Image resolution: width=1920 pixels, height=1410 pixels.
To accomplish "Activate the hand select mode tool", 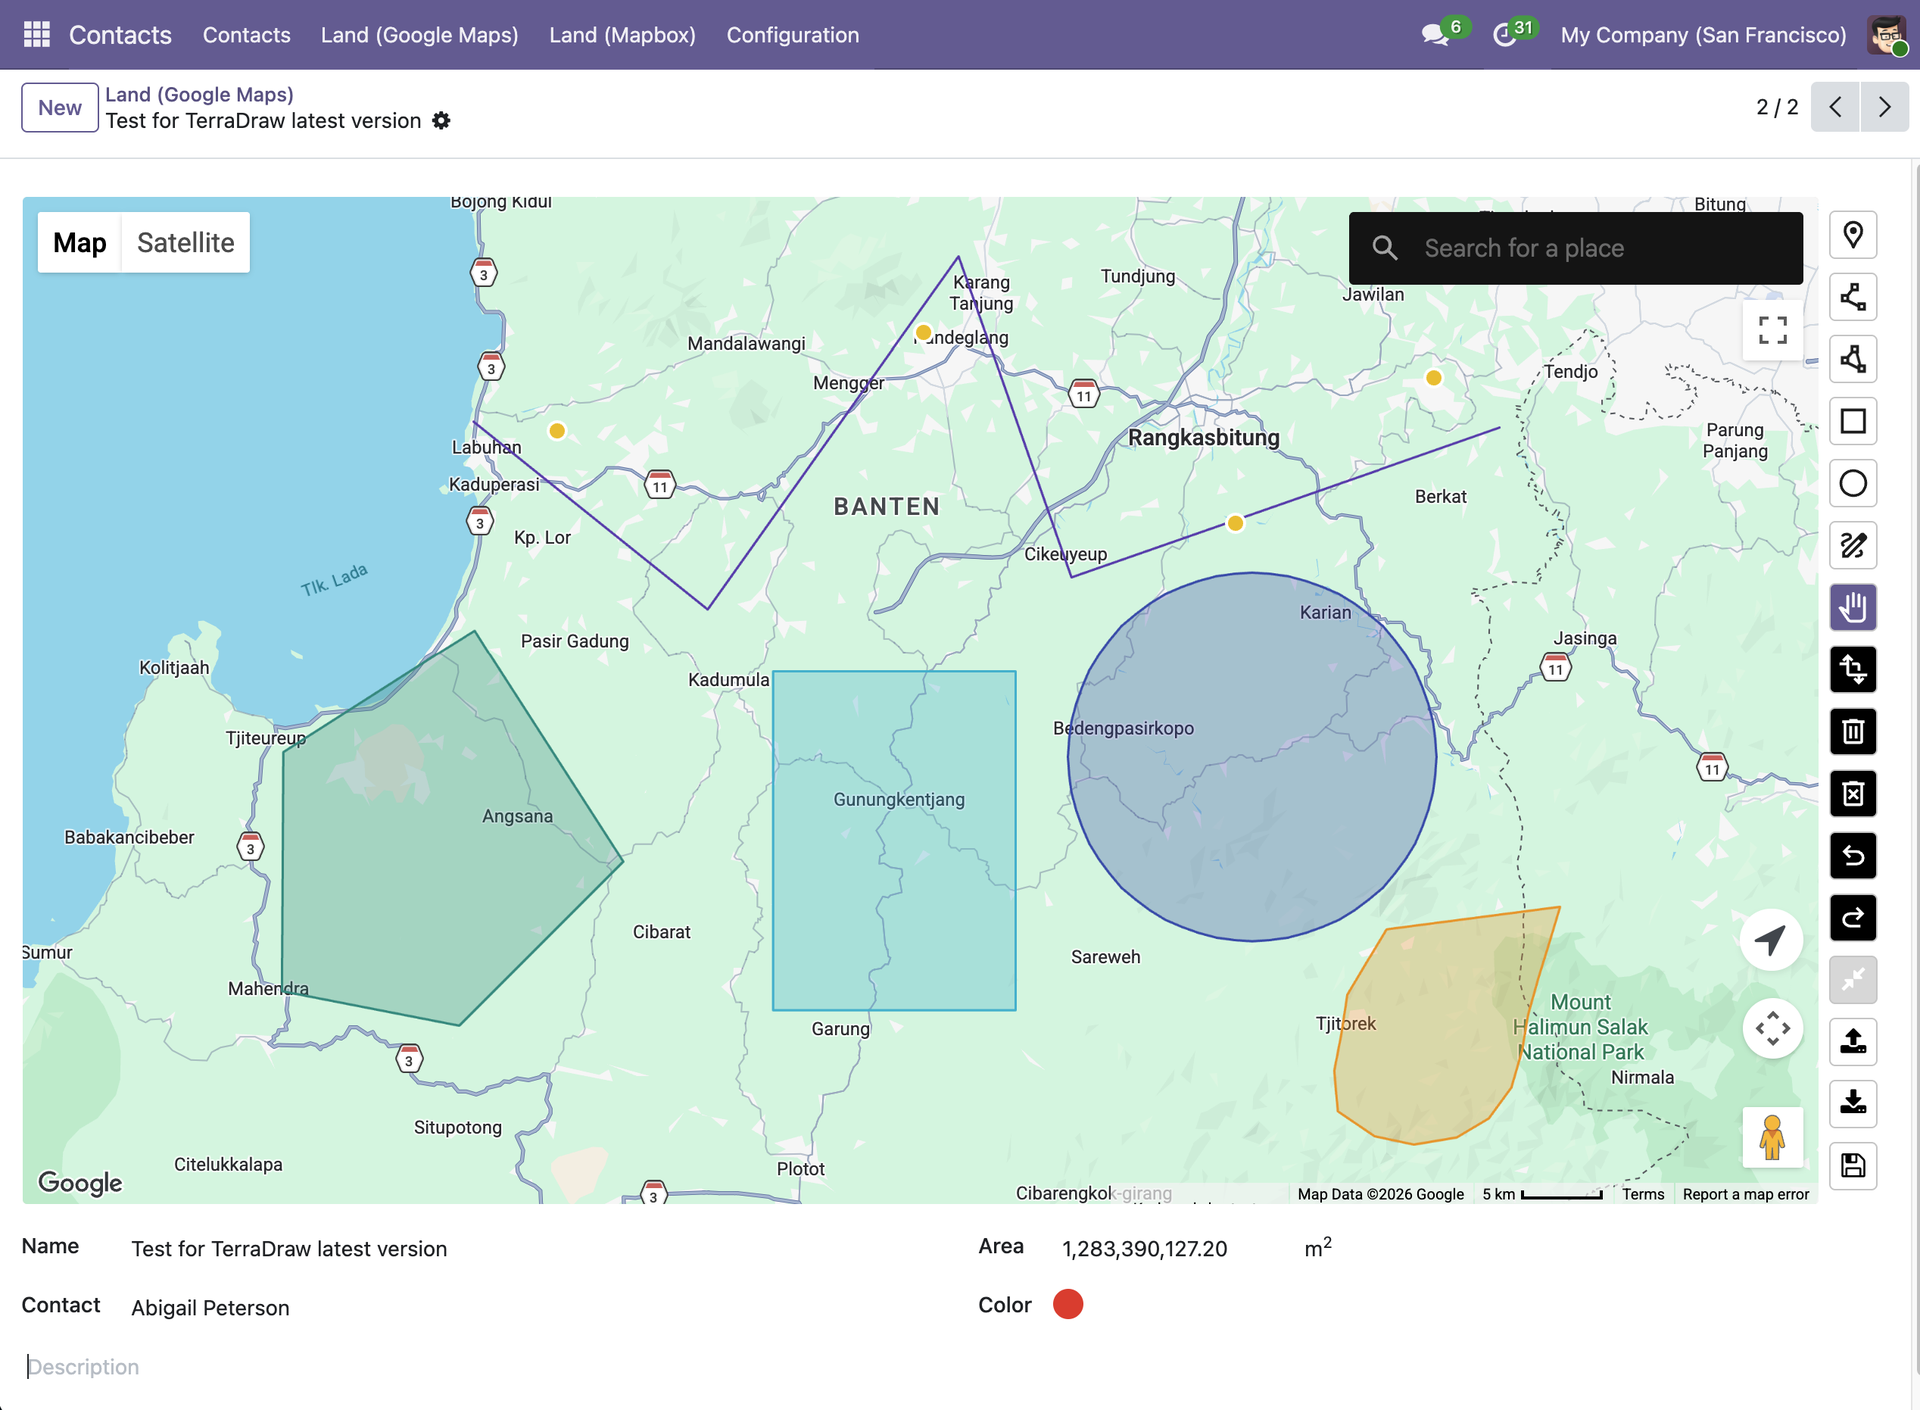I will [1853, 607].
